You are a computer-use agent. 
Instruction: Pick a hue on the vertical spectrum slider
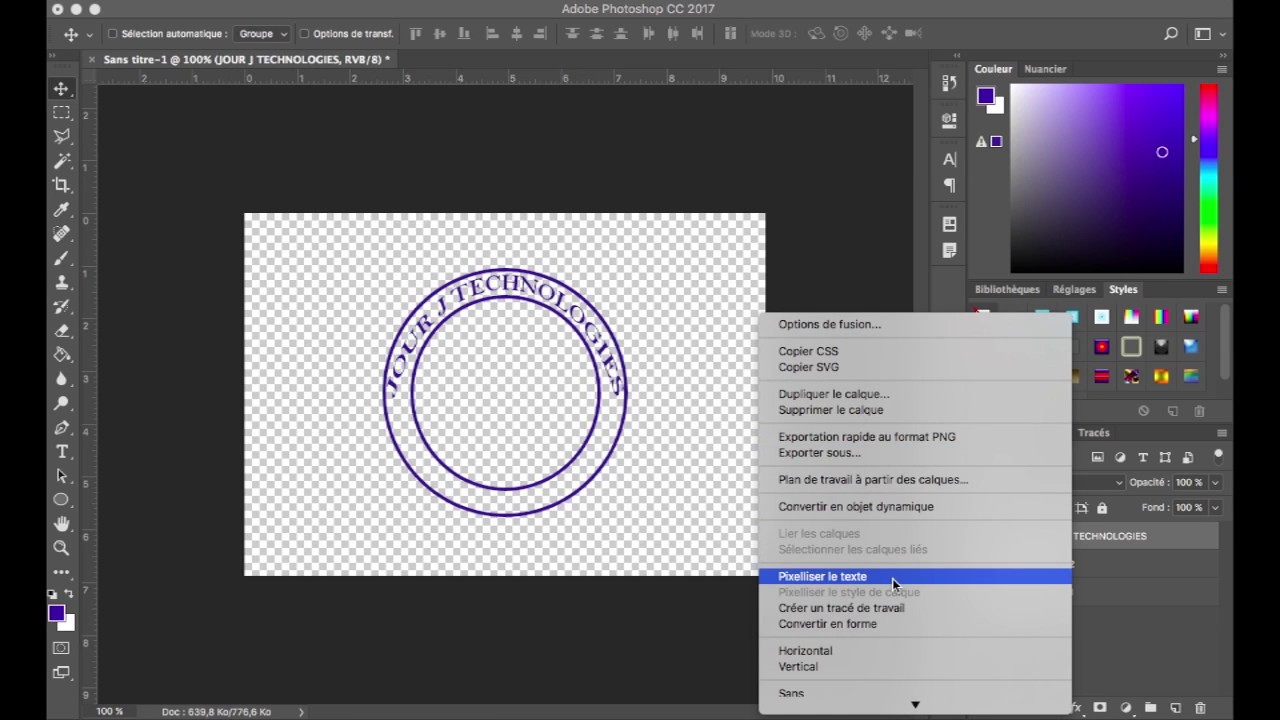click(1209, 178)
